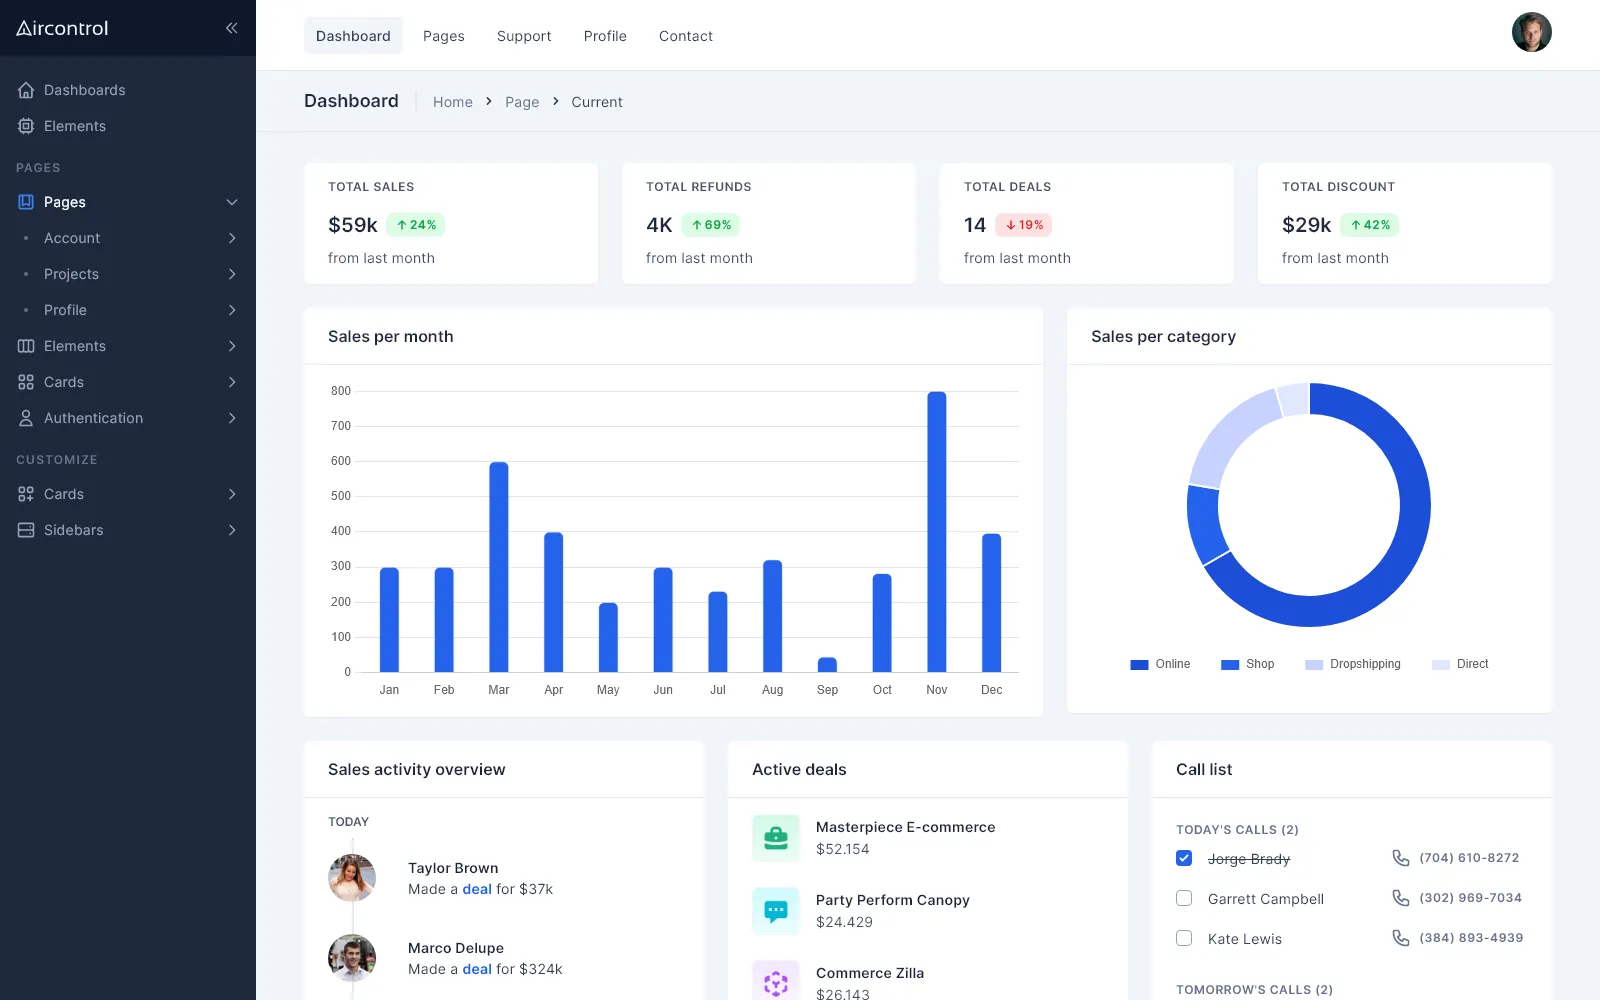
Task: Go to Page breadcrumb link
Action: 522,102
